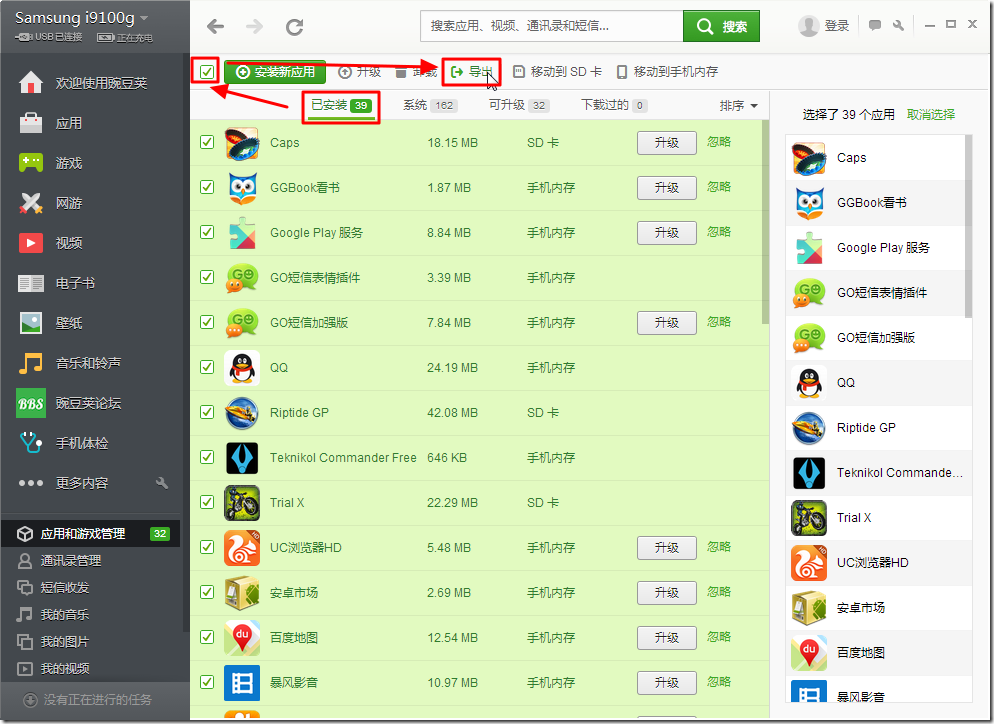
Task: Expand the Samsung i9100g device dropdown
Action: click(x=144, y=18)
